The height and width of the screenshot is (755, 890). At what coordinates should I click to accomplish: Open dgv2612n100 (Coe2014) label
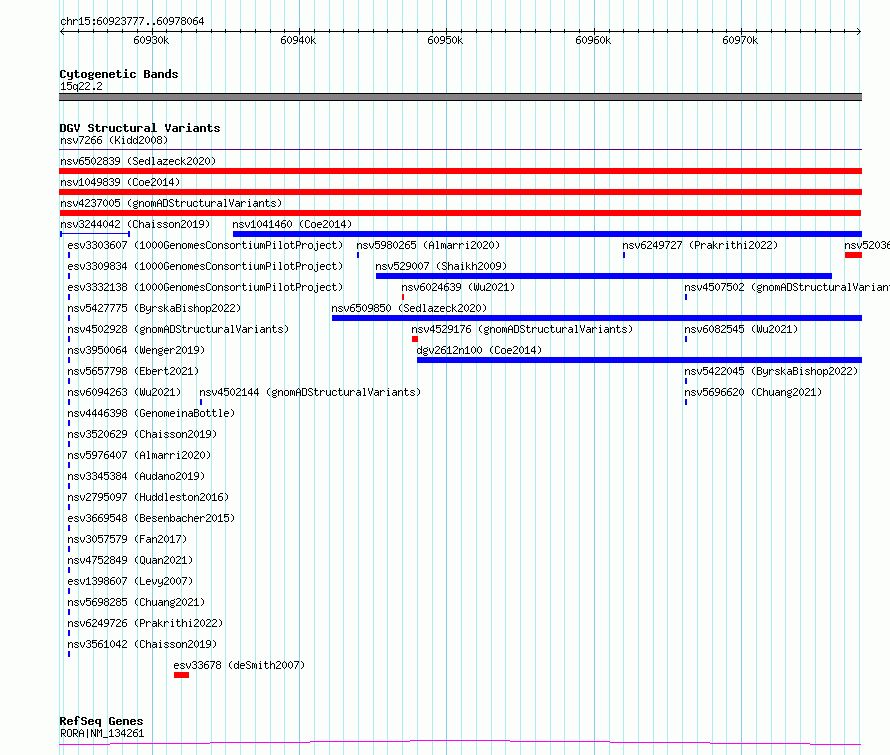tap(479, 350)
